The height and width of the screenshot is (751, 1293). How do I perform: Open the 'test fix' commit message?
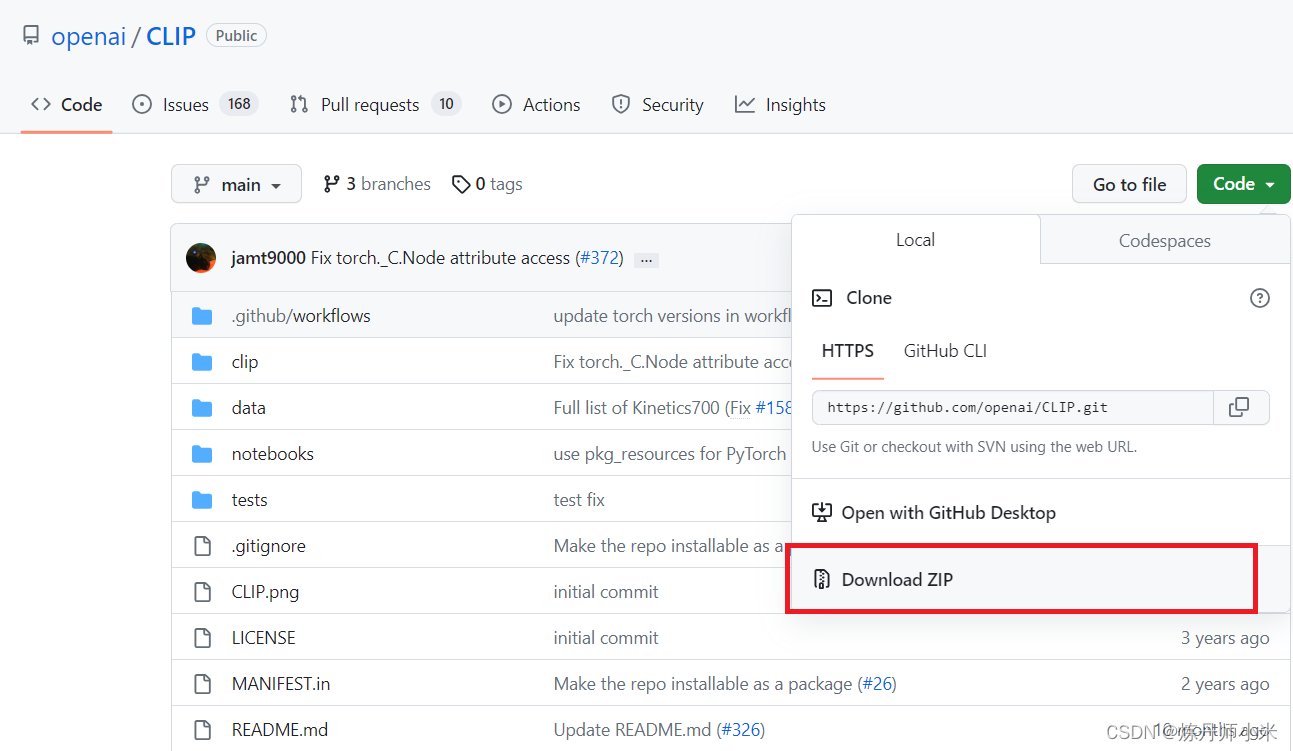[x=579, y=500]
